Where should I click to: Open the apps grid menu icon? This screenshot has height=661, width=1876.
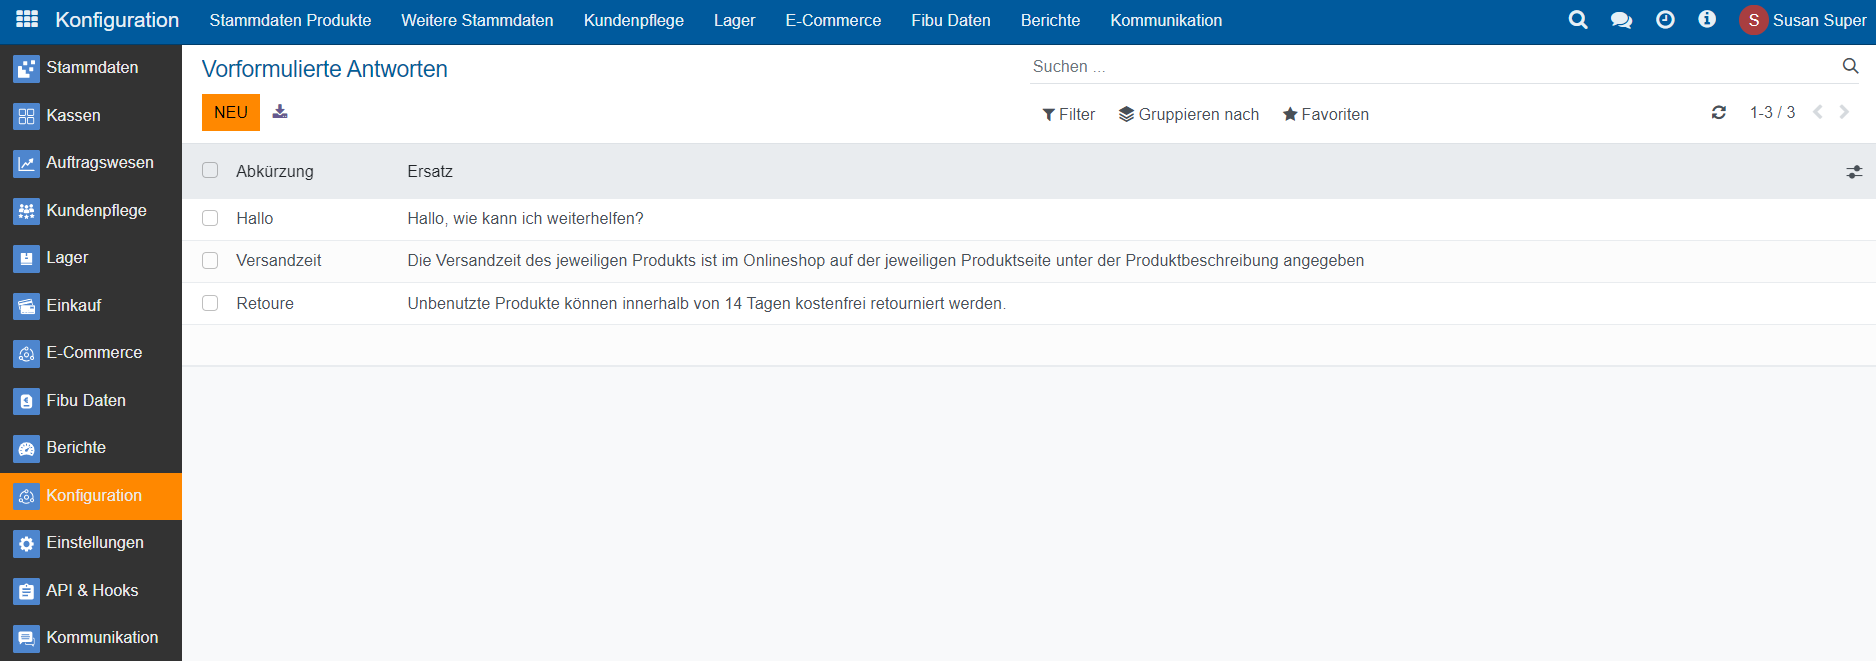tap(27, 20)
